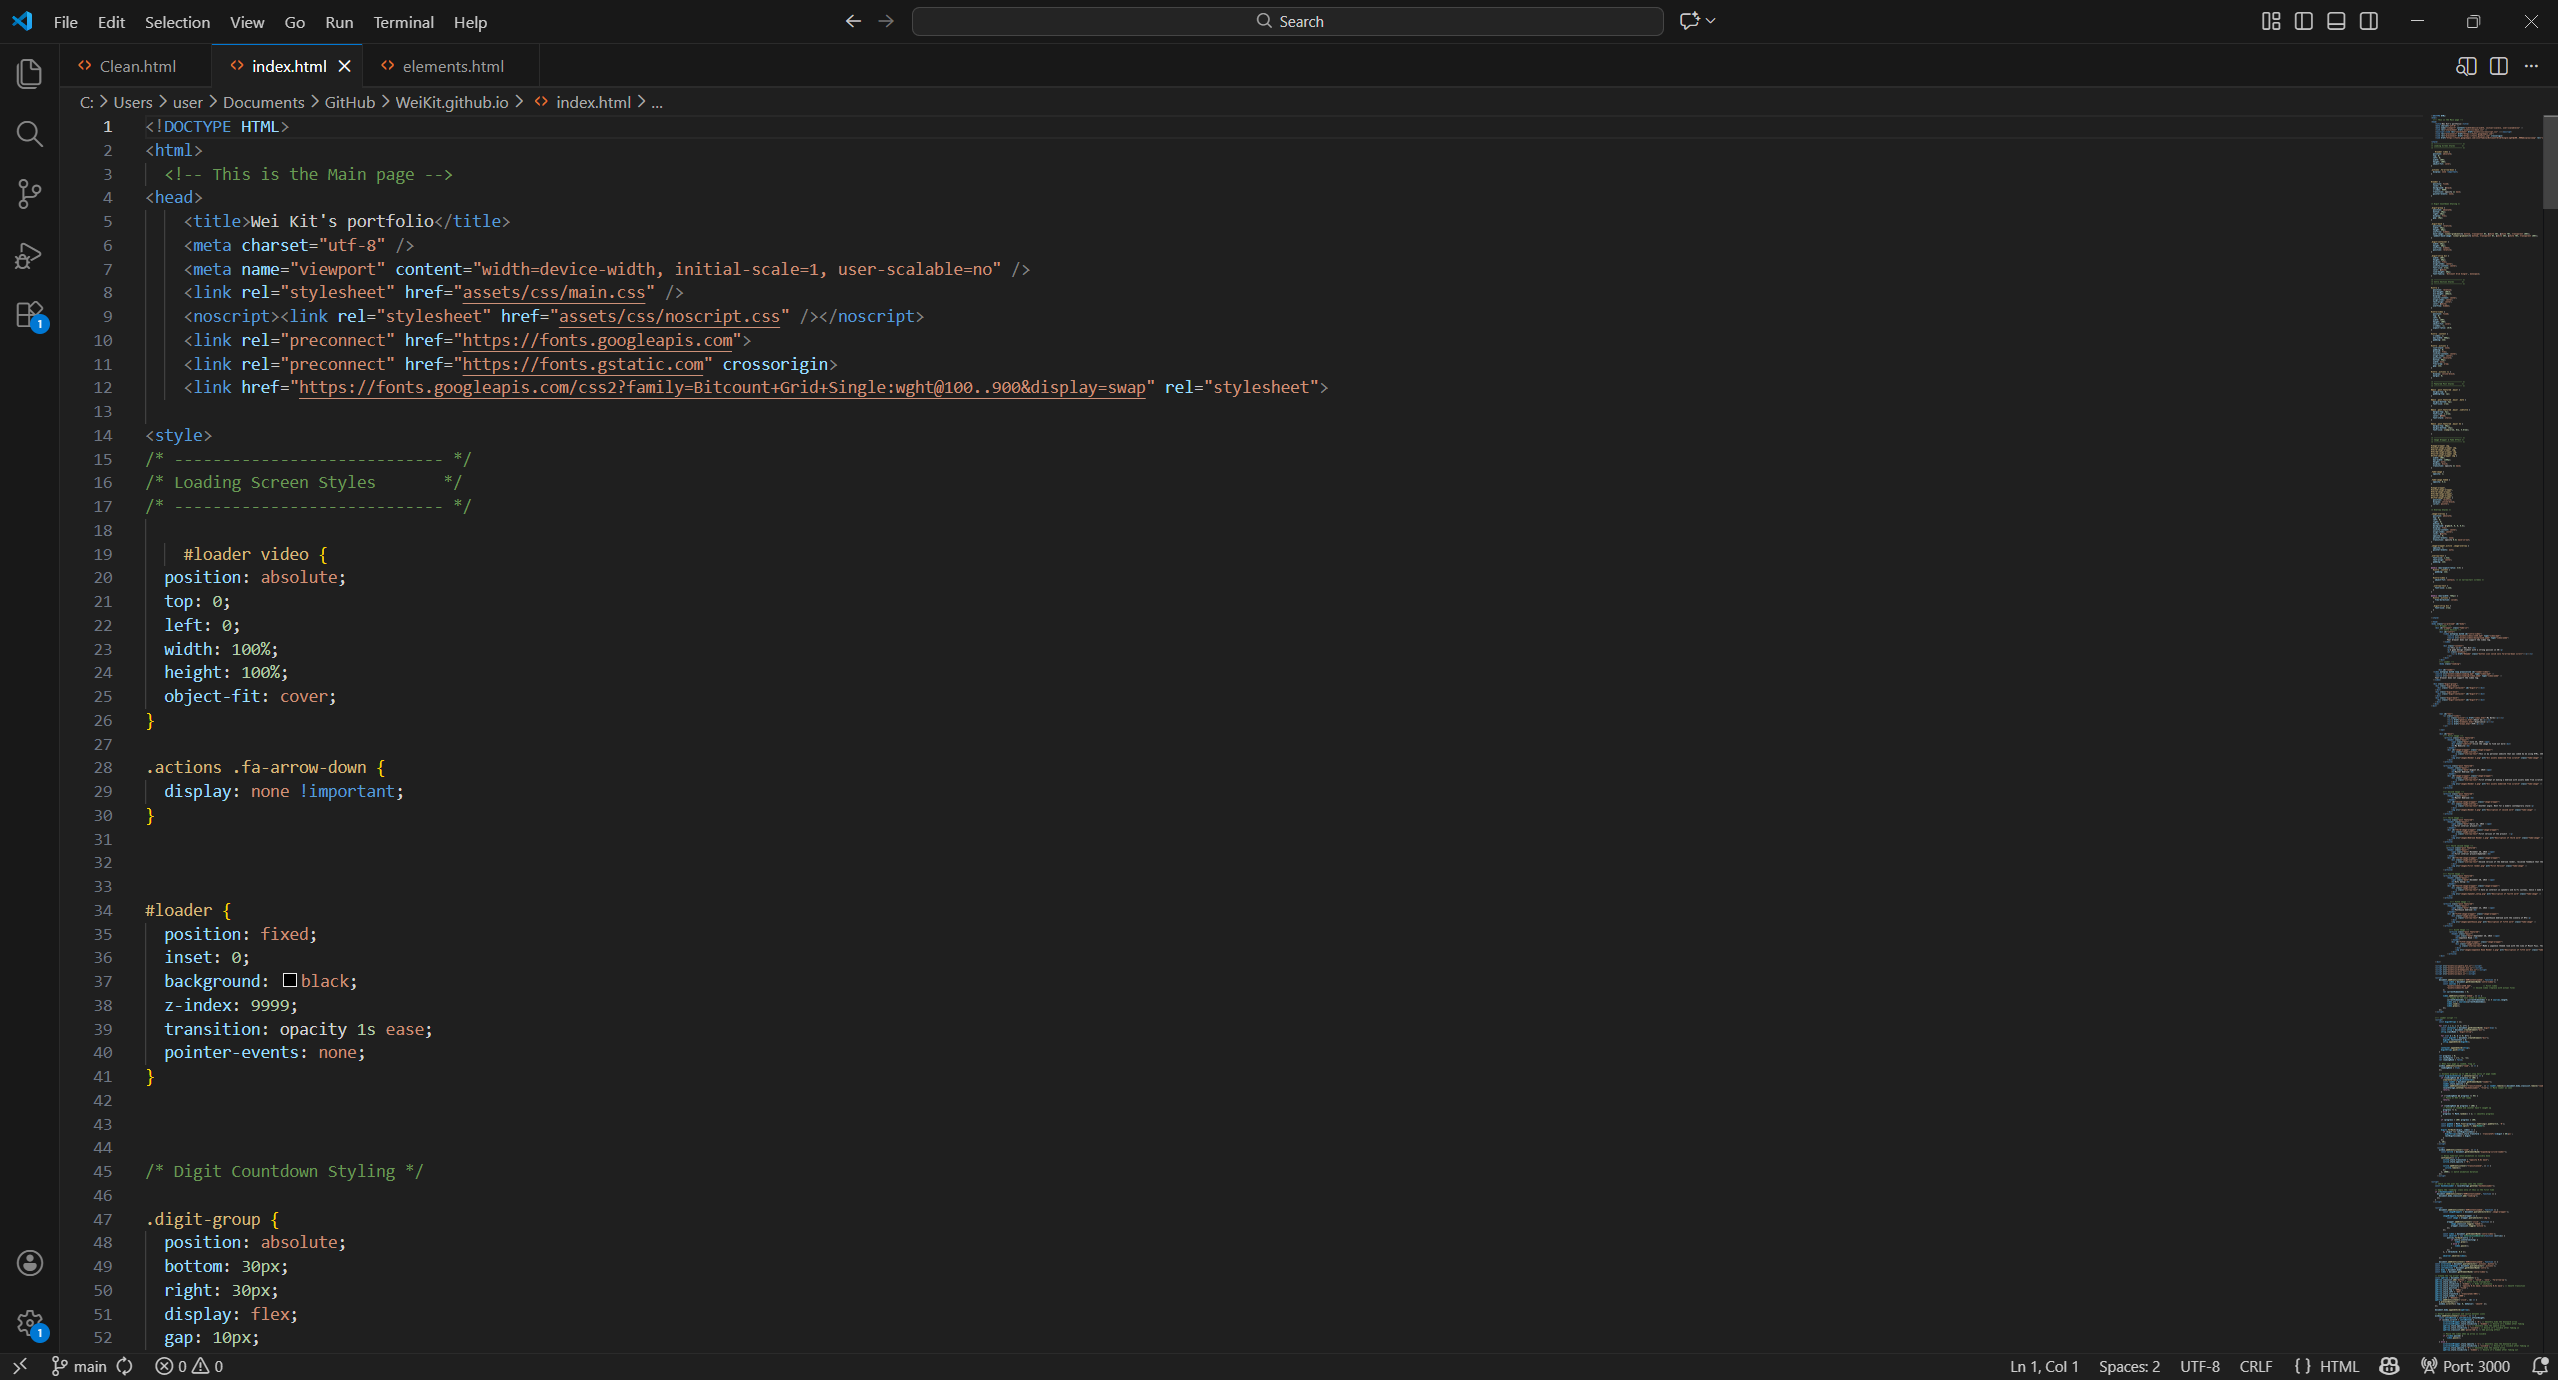Viewport: 2558px width, 1380px height.
Task: Open the Copilot chat dropdown arrow
Action: (x=1711, y=21)
